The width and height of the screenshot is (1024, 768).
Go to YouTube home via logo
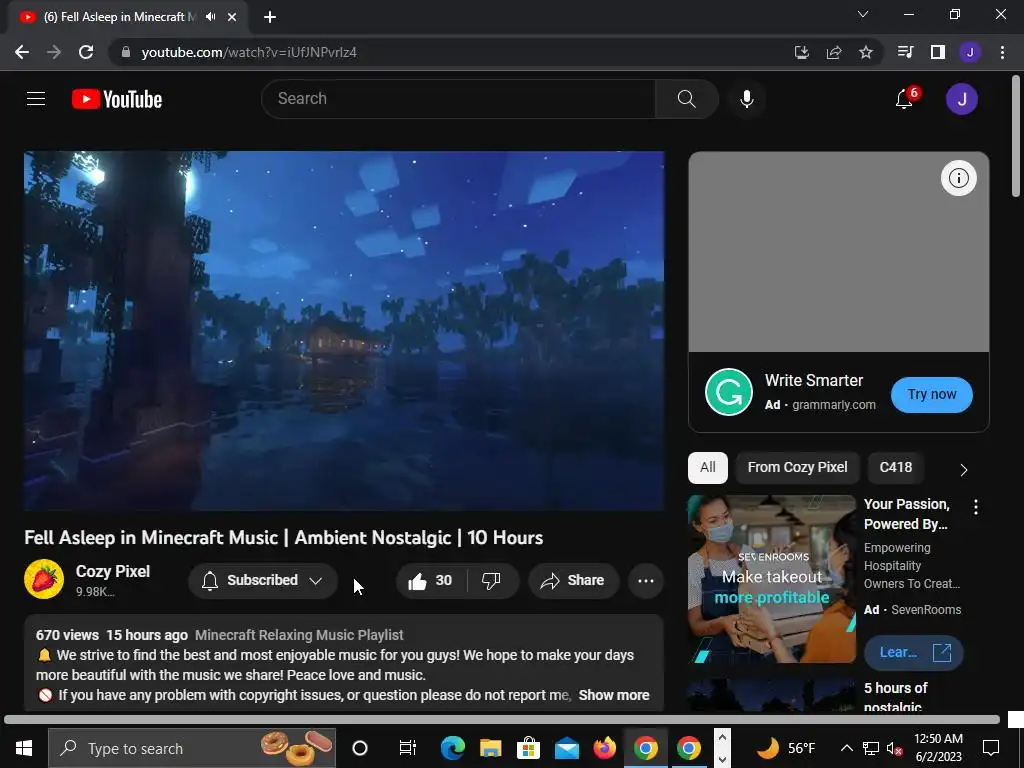(117, 99)
